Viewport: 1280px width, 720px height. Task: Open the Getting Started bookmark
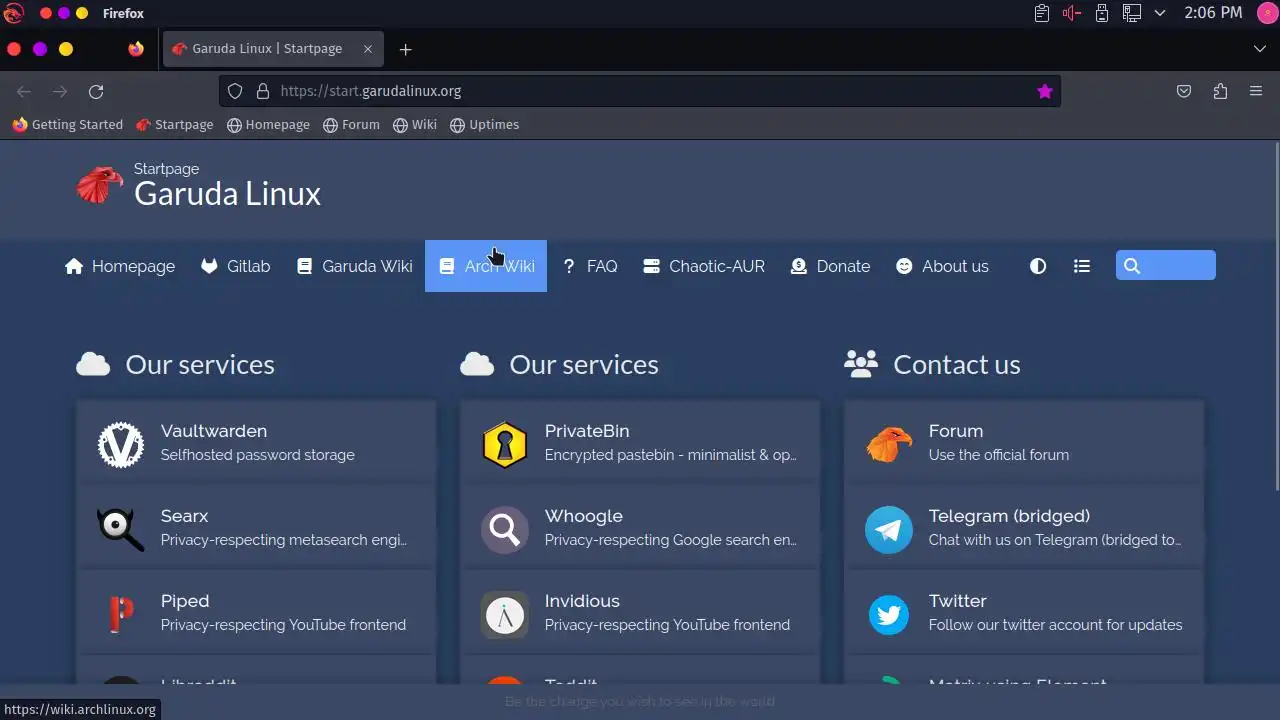68,125
